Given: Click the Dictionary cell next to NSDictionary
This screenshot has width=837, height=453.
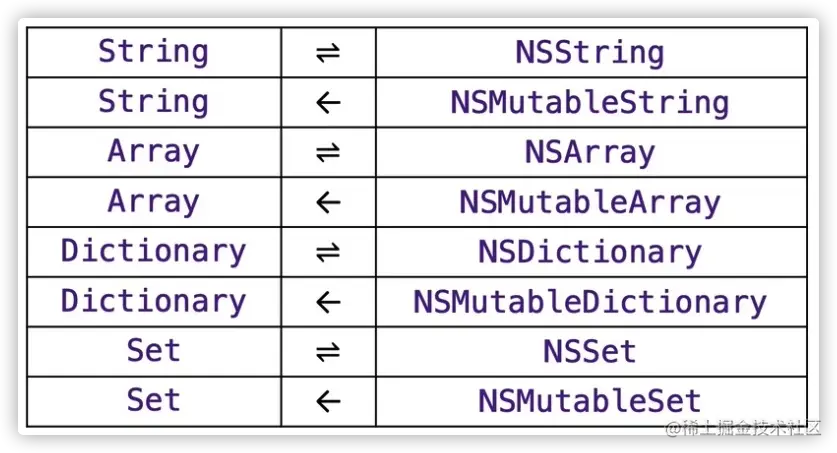Looking at the screenshot, I should coord(154,252).
